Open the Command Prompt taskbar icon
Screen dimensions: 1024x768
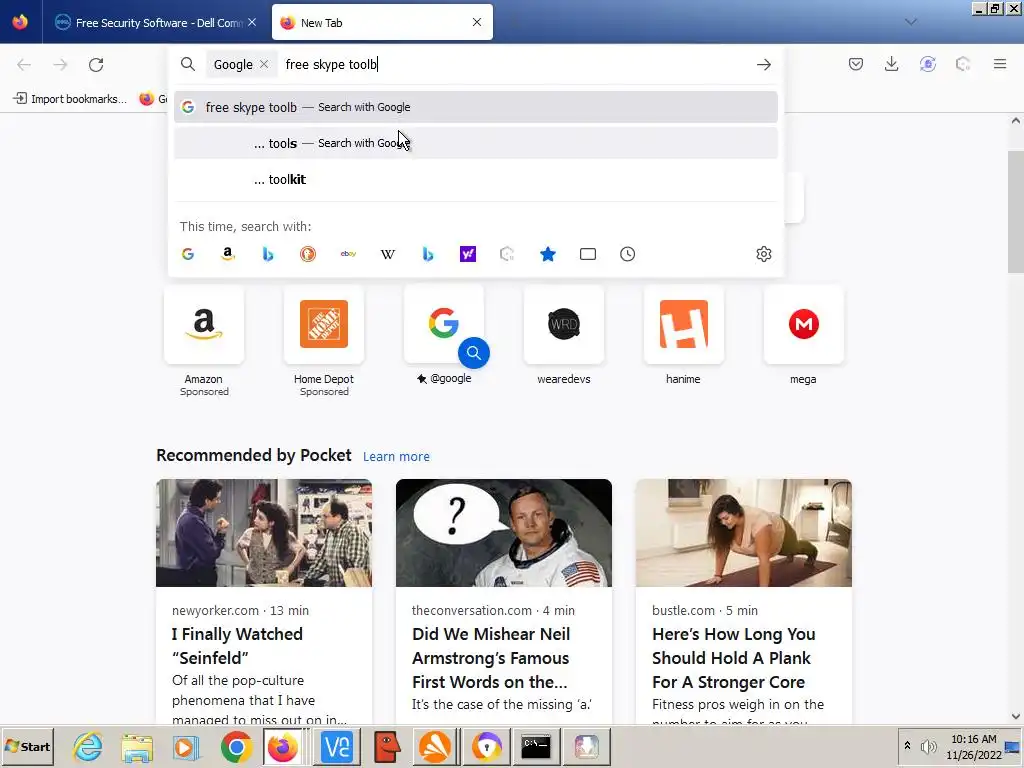536,746
